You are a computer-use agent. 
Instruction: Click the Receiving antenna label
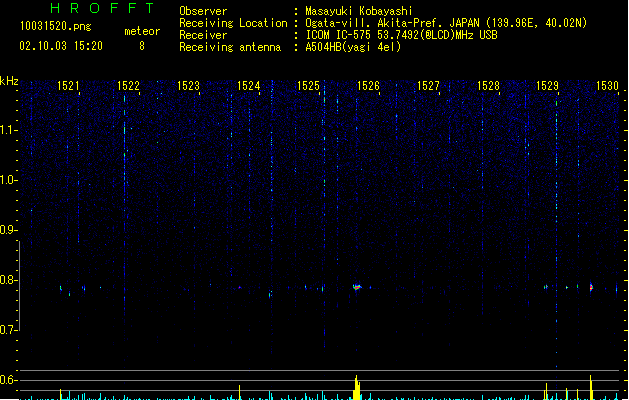[230, 47]
